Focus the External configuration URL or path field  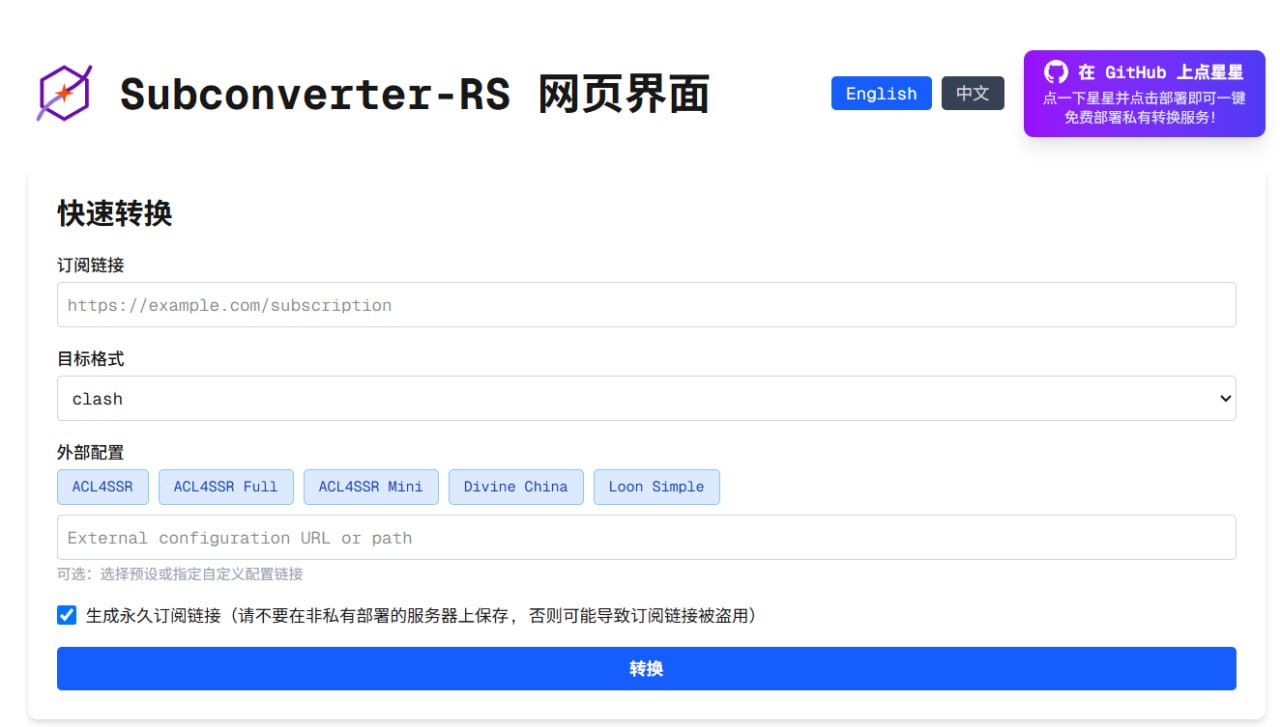point(646,537)
